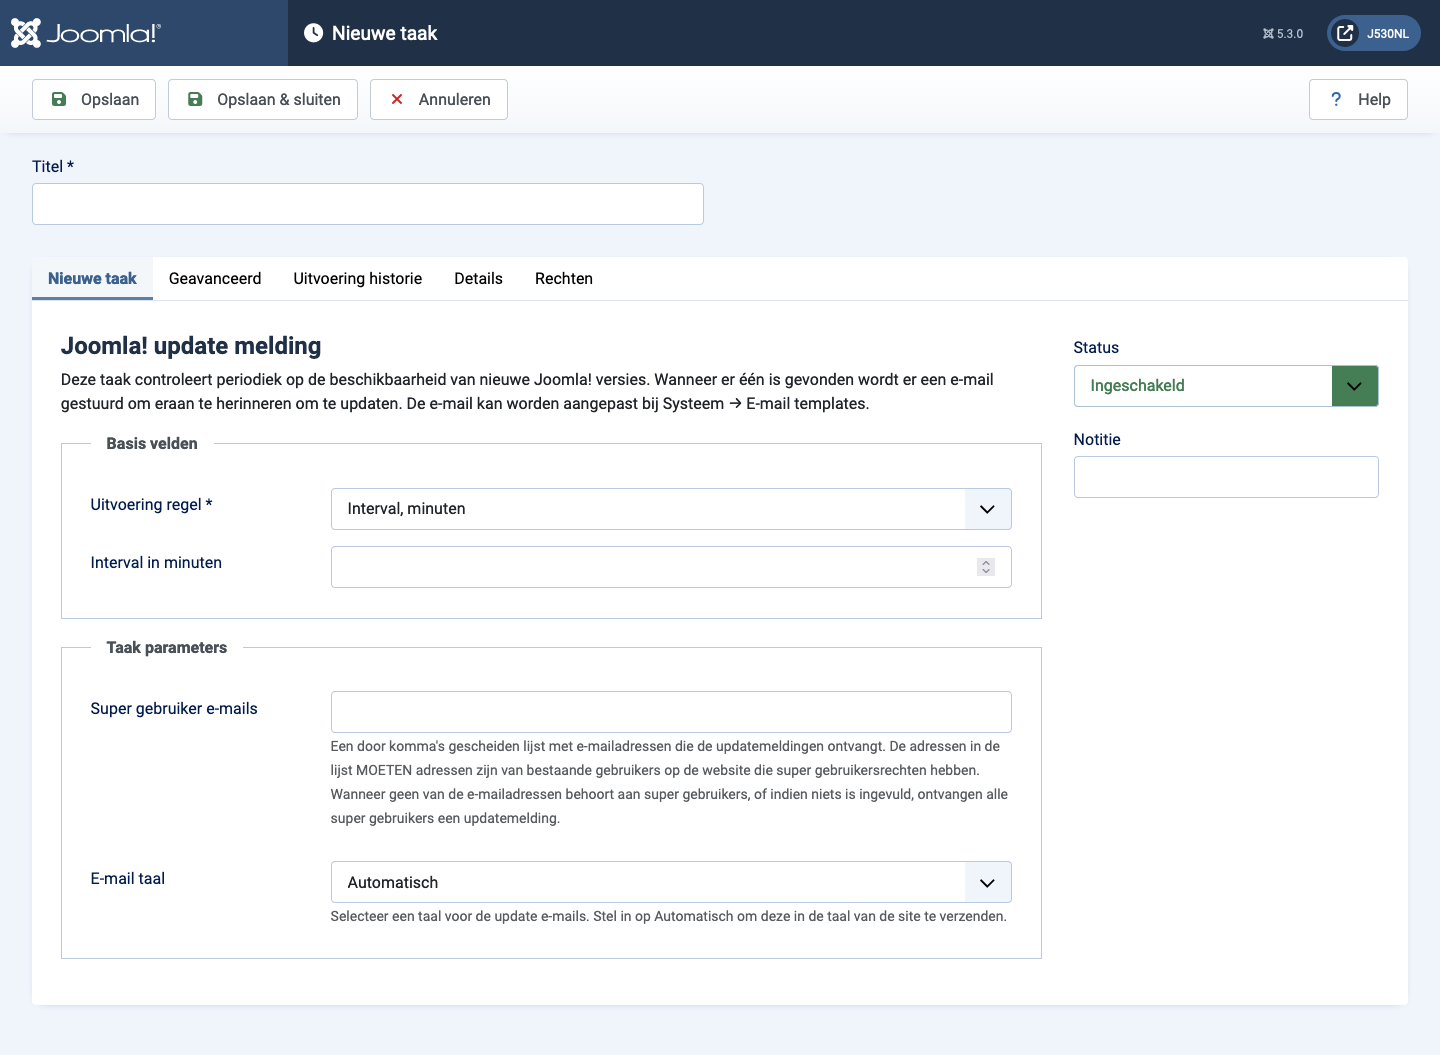
Task: Click the Basis velden legend
Action: [152, 443]
